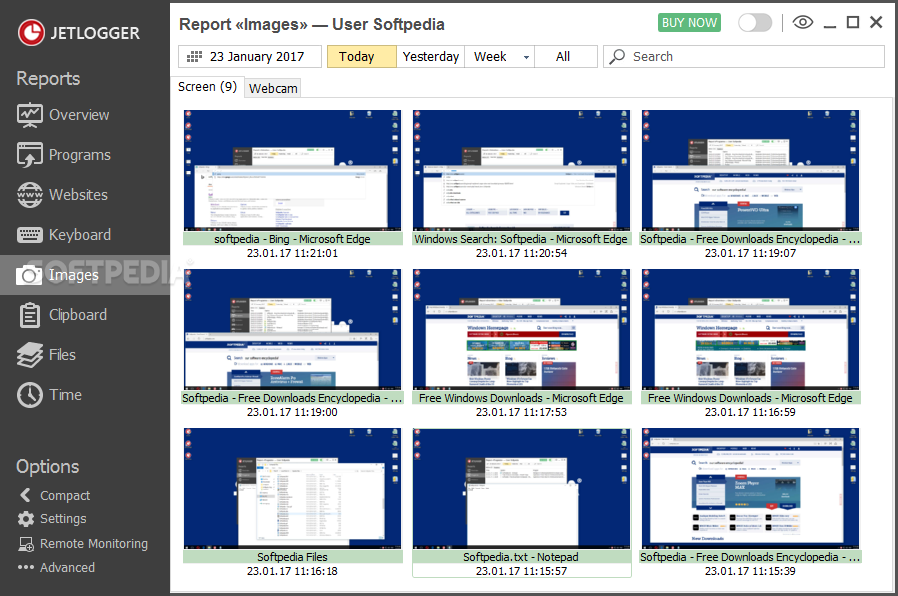The image size is (898, 596).
Task: Open the 11:17:53 Free Windows Downloads thumbnail
Action: [521, 329]
